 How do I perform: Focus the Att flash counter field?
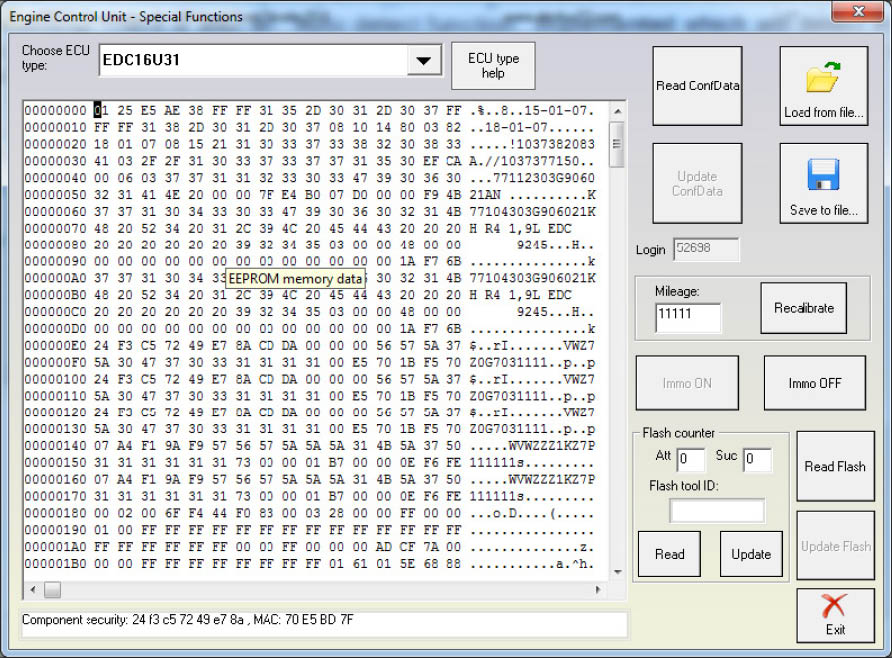(691, 460)
